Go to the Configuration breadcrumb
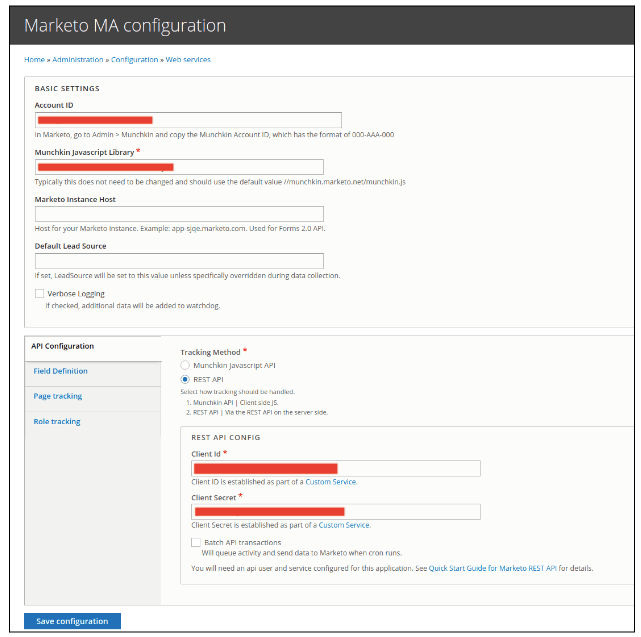Viewport: 641px width, 637px height. 134,60
